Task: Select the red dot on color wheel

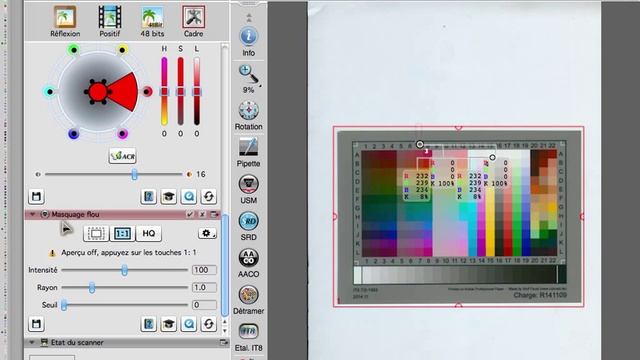Action: (x=147, y=91)
